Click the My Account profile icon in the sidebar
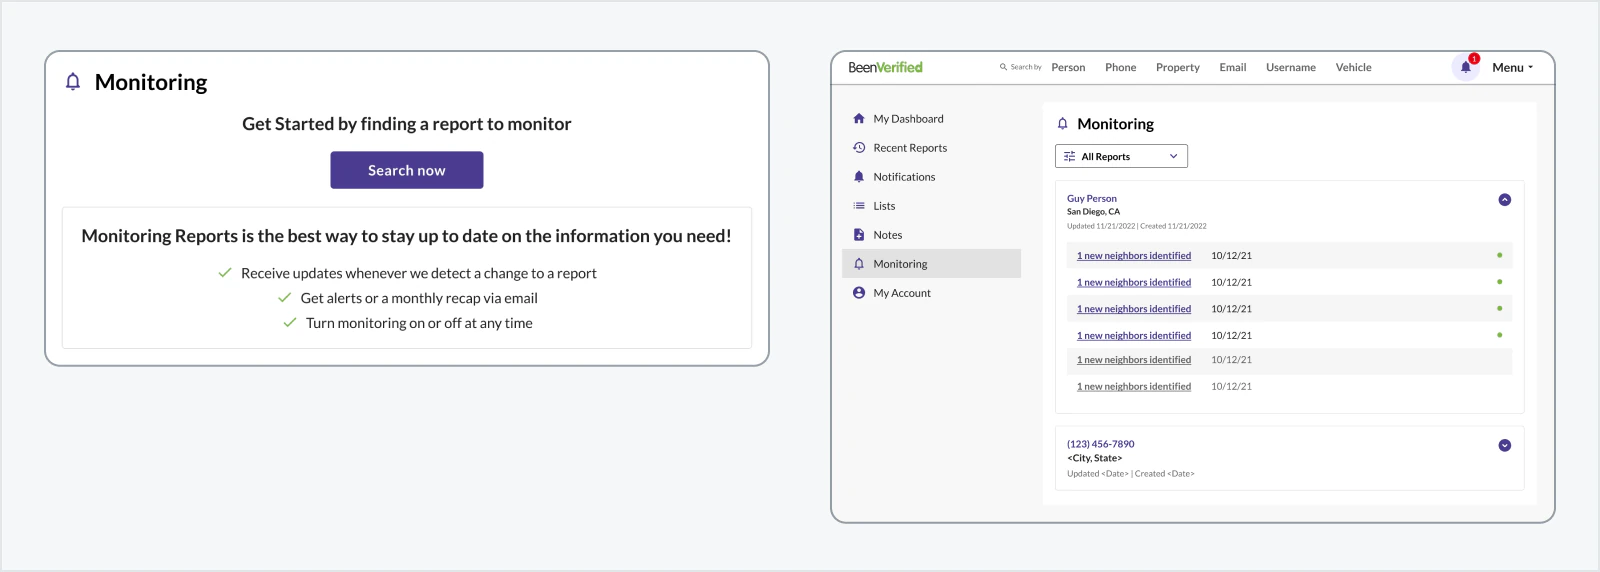This screenshot has width=1600, height=572. [x=859, y=292]
